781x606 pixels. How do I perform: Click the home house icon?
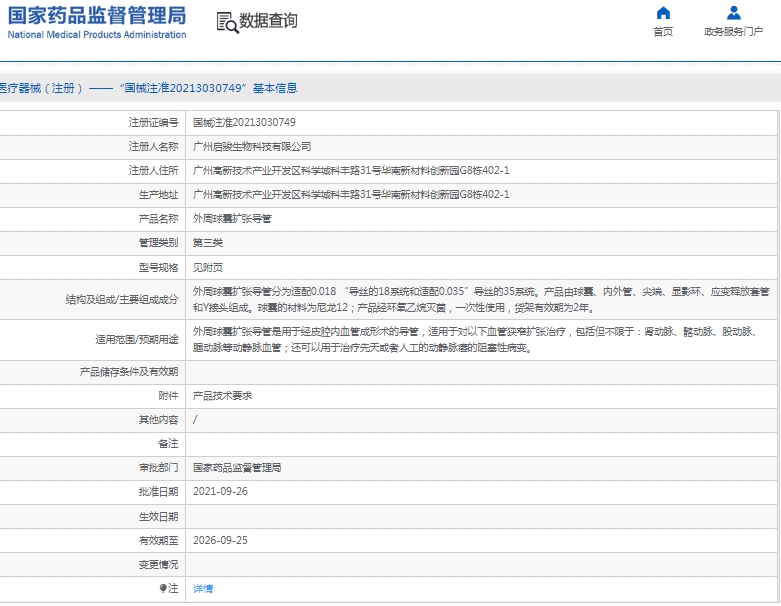663,12
